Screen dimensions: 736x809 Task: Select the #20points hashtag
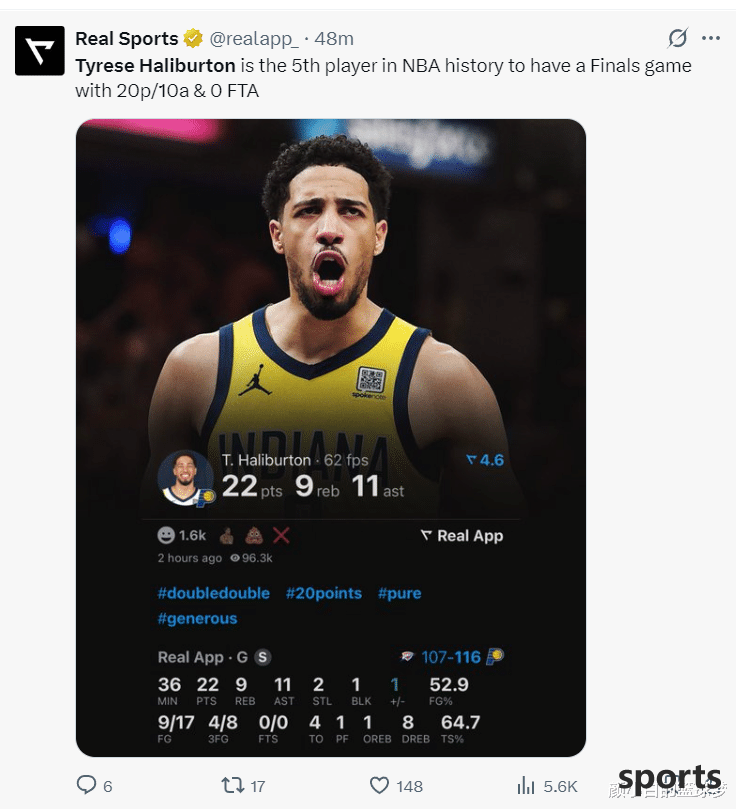click(x=324, y=593)
